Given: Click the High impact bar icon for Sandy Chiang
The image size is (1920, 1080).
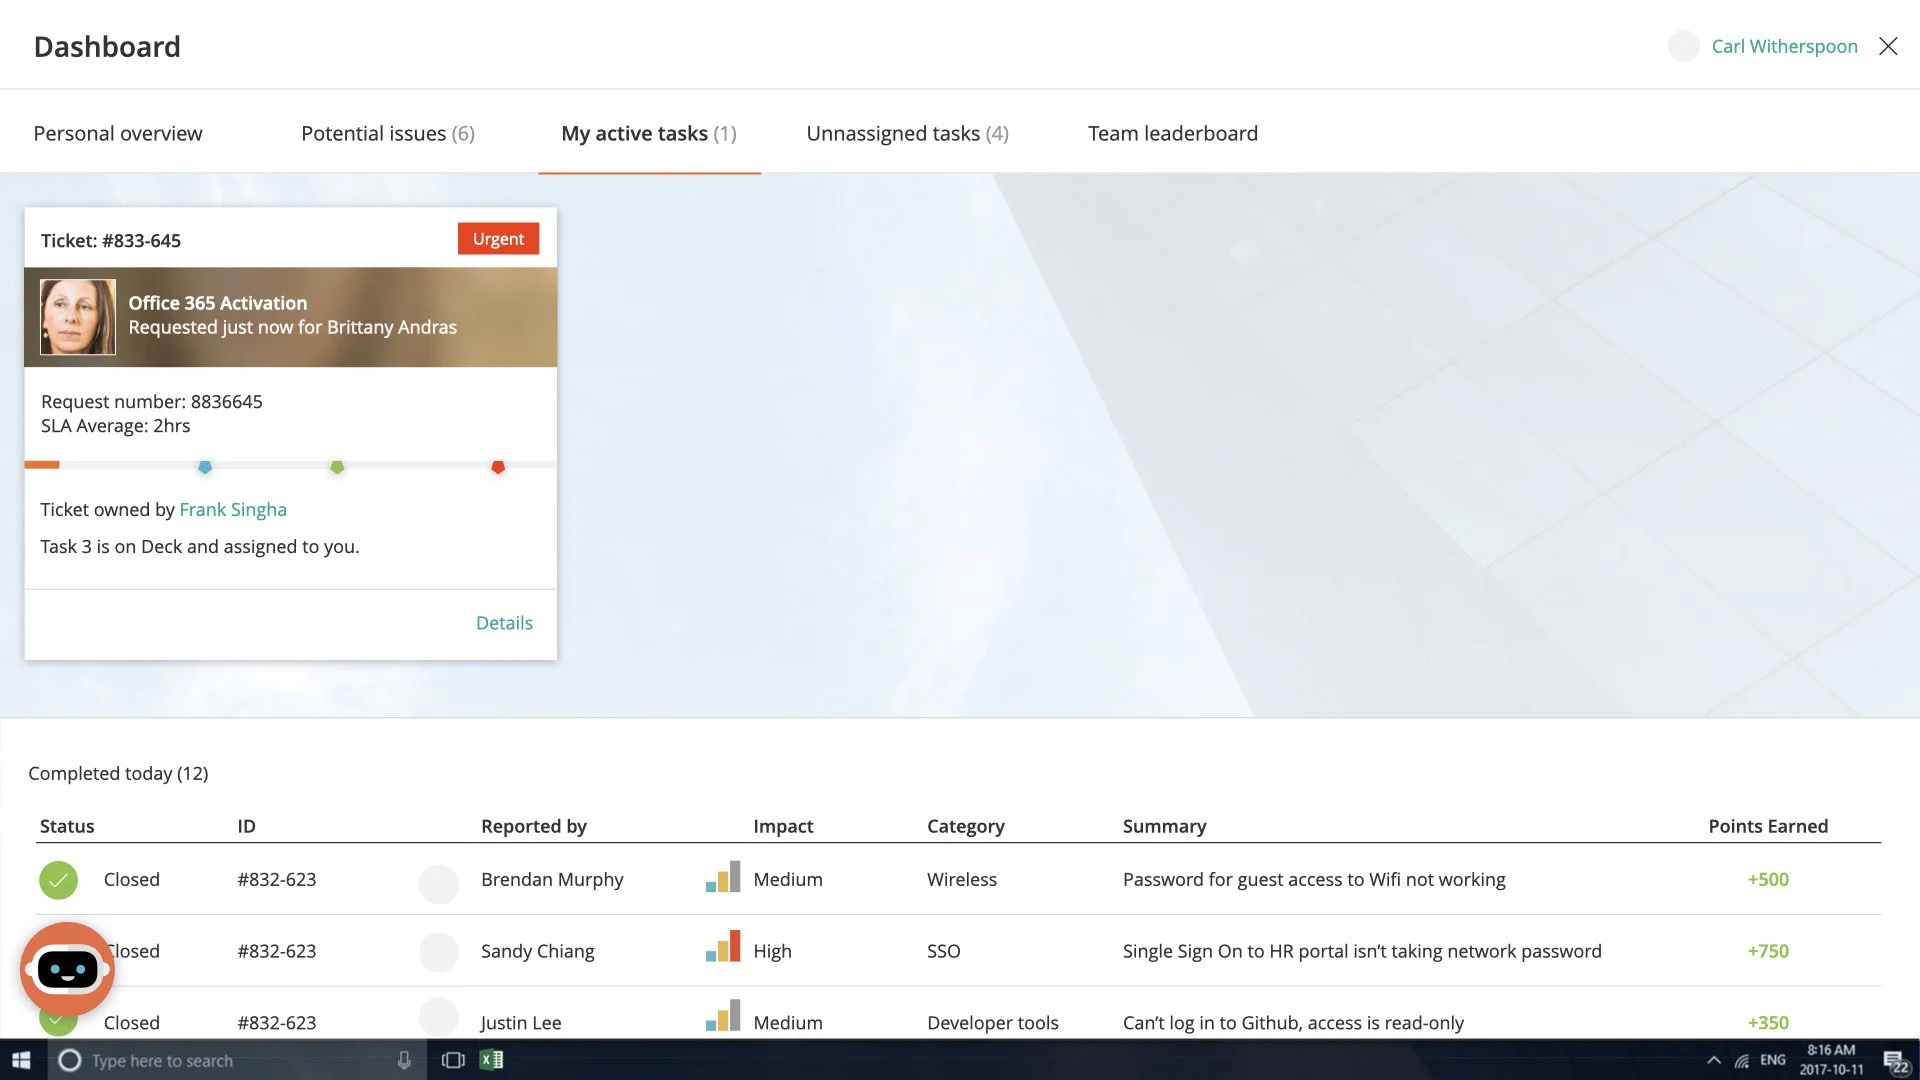Looking at the screenshot, I should coord(723,947).
